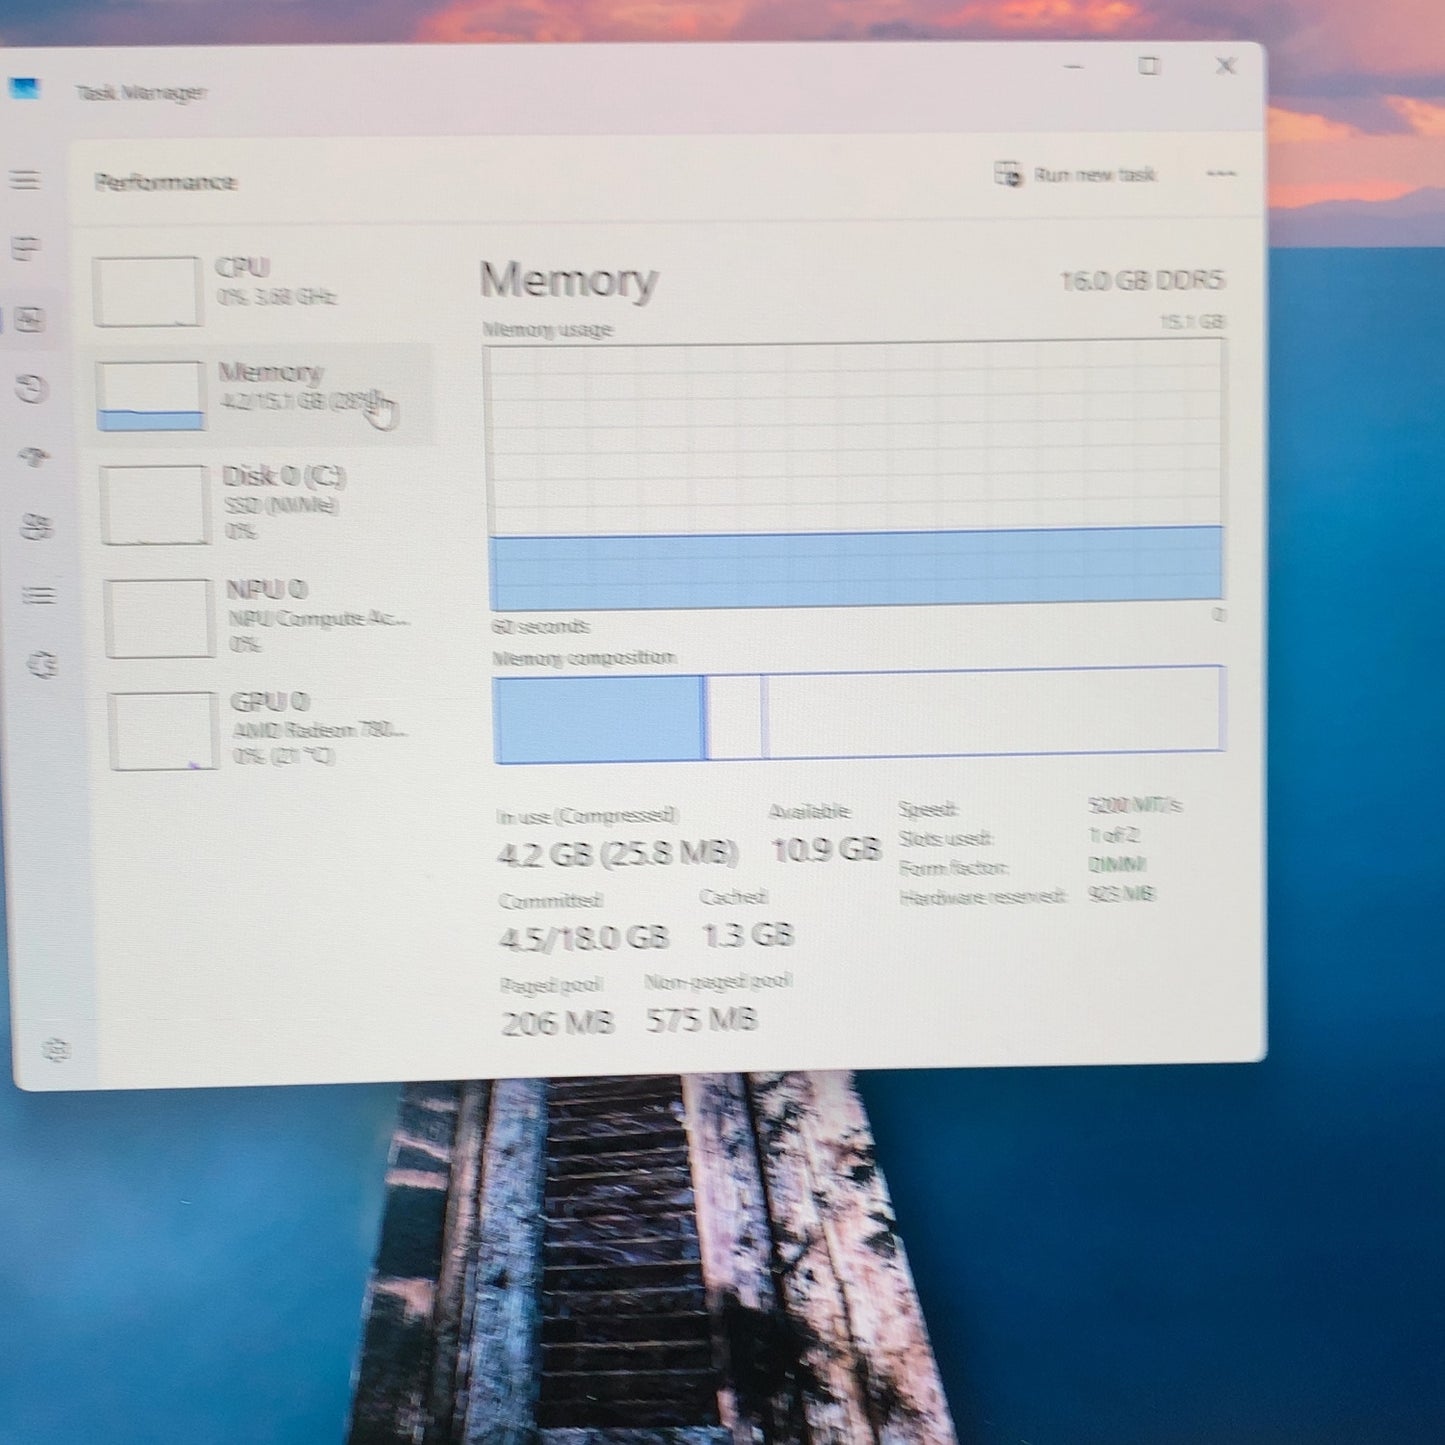This screenshot has width=1445, height=1445.
Task: Click the Memory composition label
Action: click(584, 658)
